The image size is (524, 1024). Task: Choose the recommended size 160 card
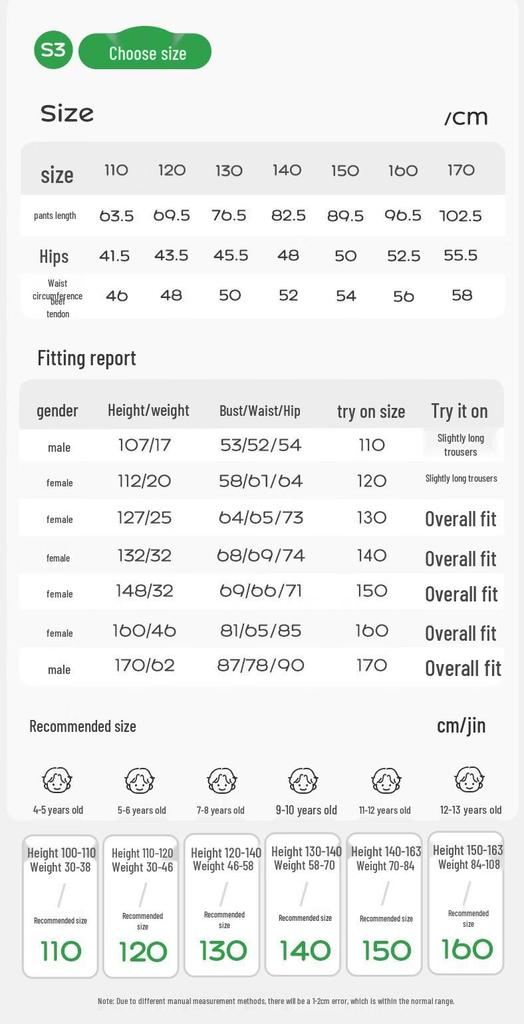pyautogui.click(x=466, y=903)
